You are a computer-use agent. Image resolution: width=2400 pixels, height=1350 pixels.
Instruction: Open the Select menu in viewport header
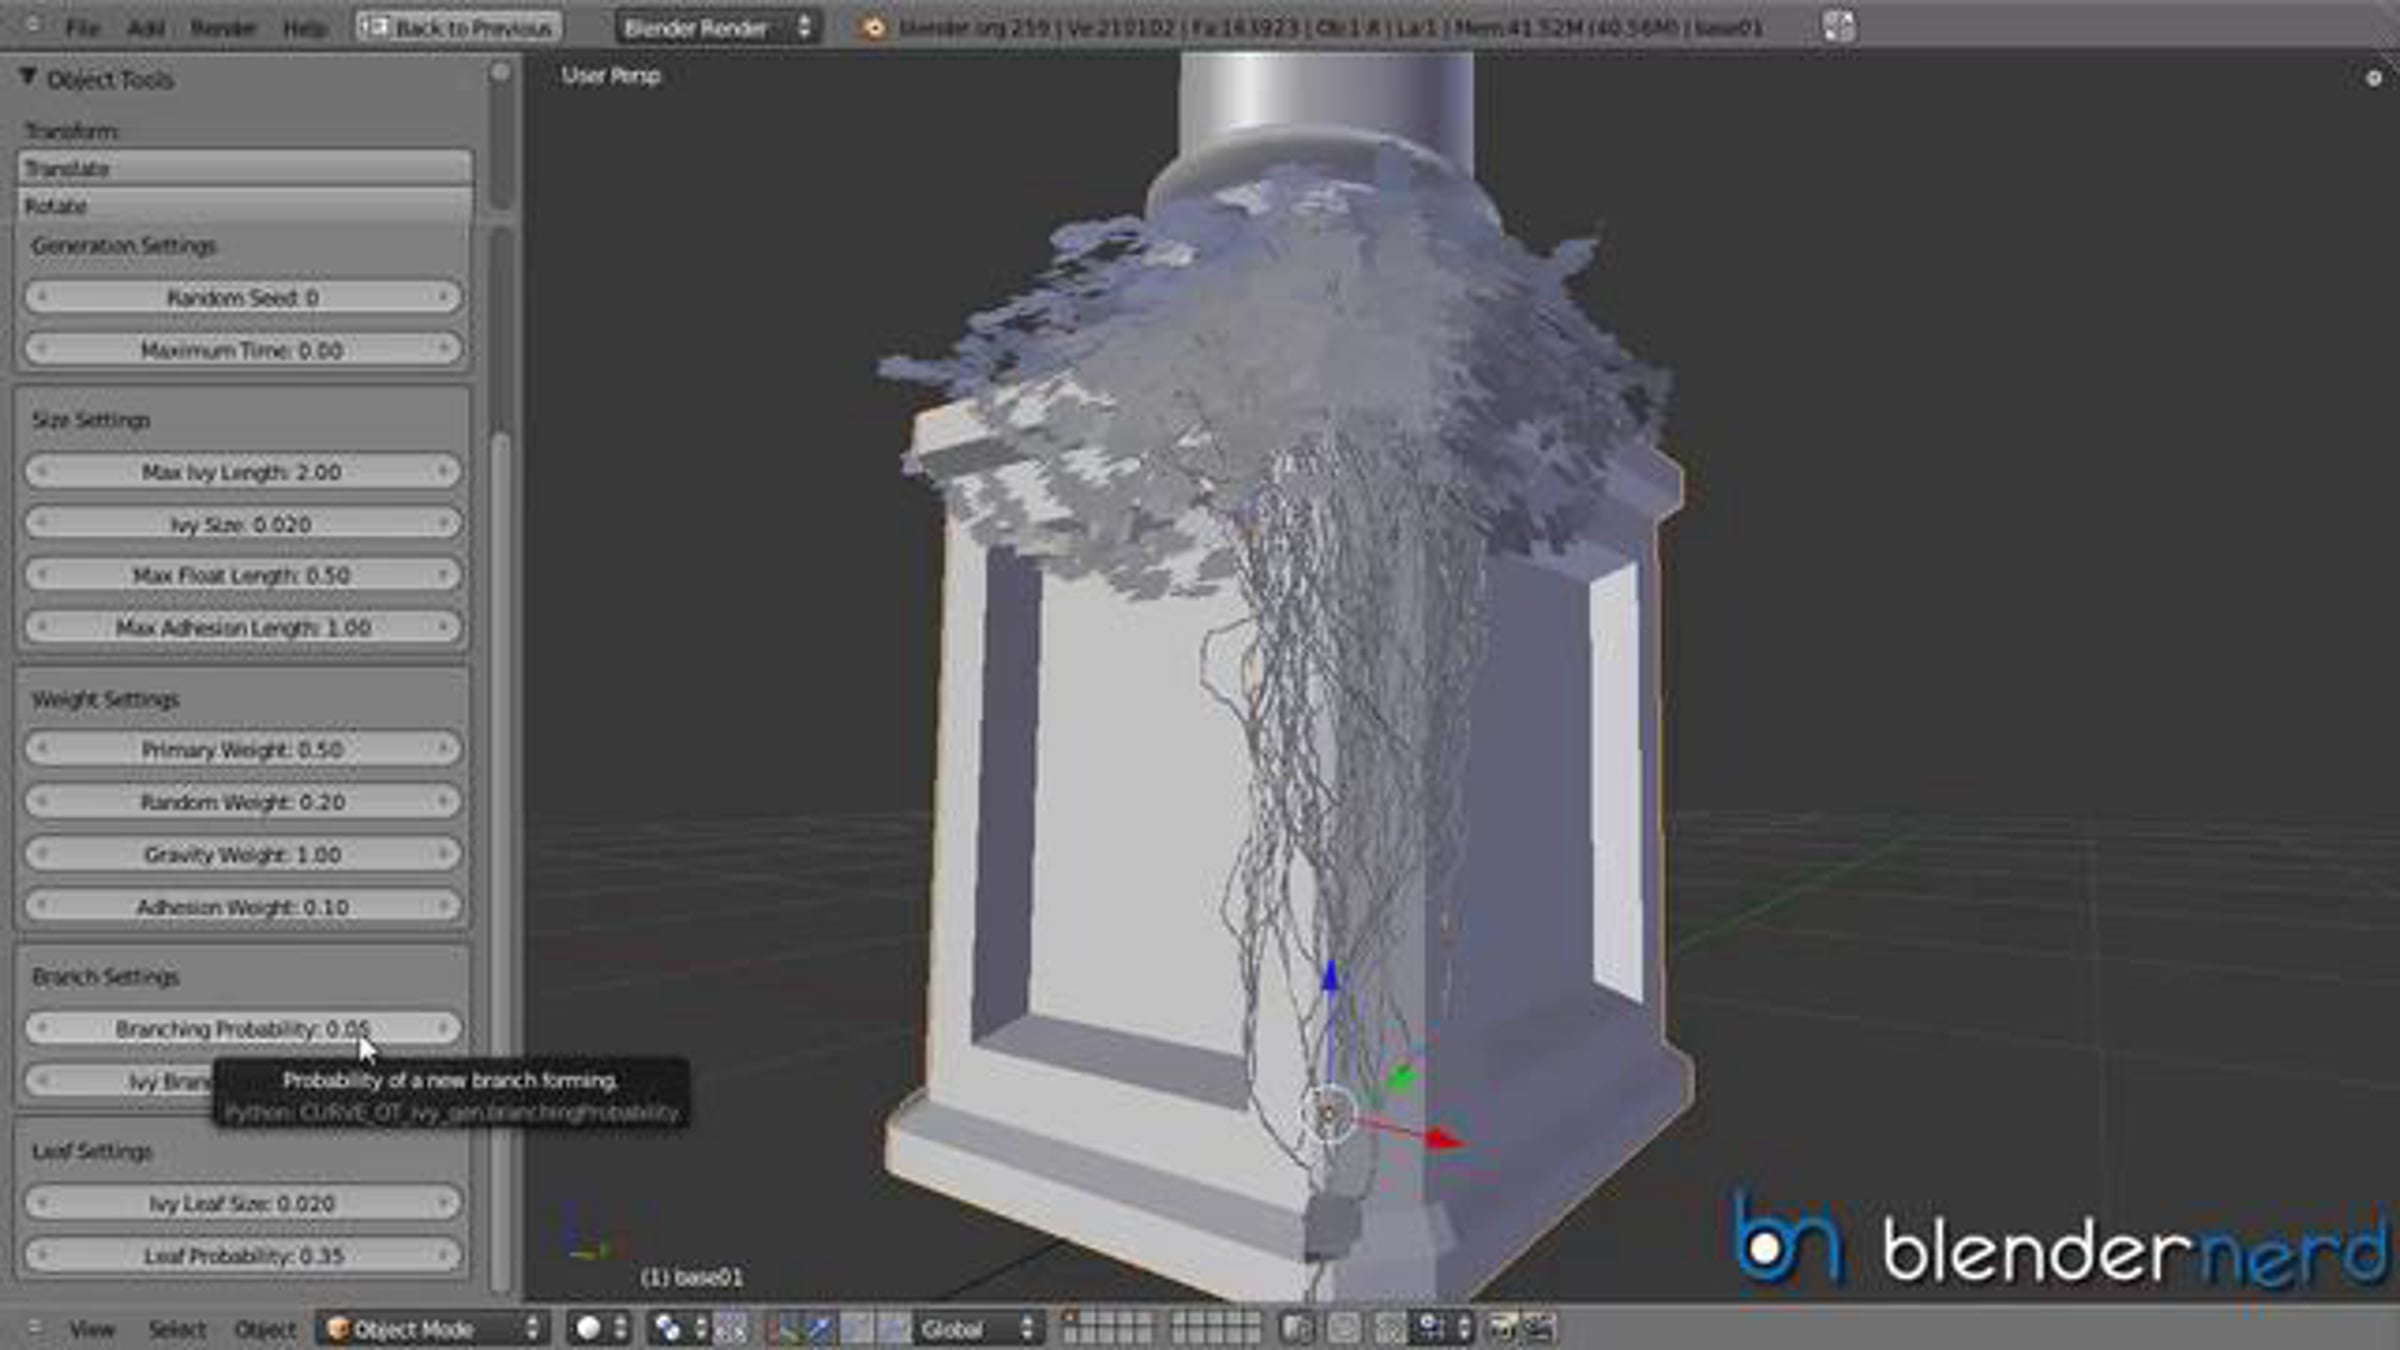point(177,1329)
